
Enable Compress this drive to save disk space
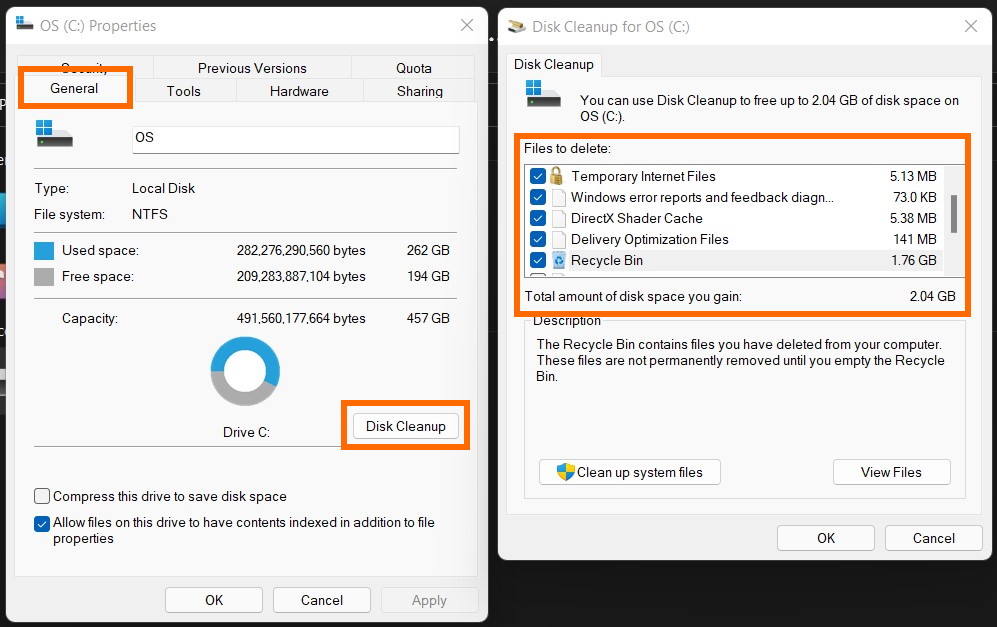[42, 496]
